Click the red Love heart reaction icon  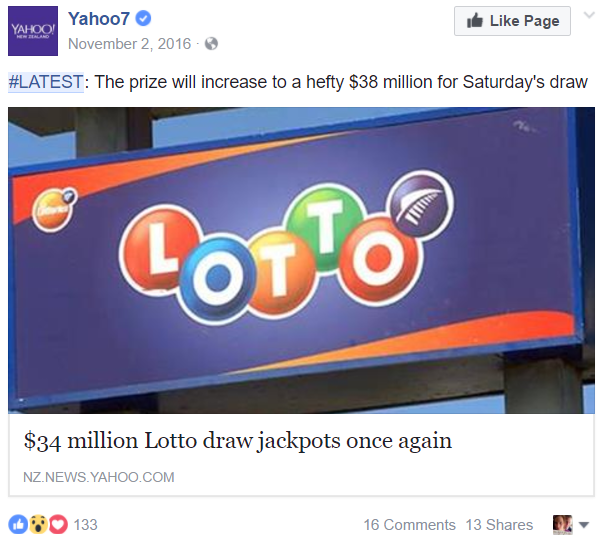[x=58, y=524]
